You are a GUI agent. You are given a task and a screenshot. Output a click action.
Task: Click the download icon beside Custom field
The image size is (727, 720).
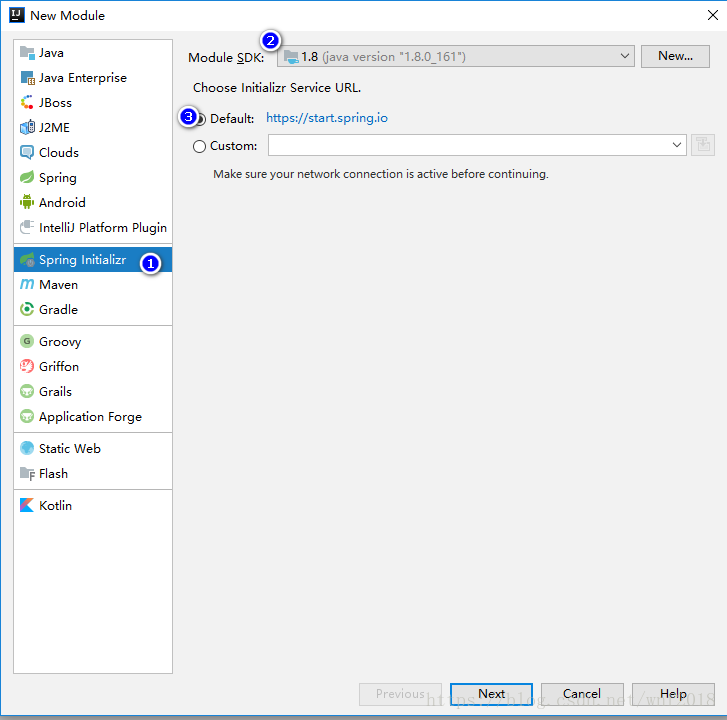[x=702, y=145]
